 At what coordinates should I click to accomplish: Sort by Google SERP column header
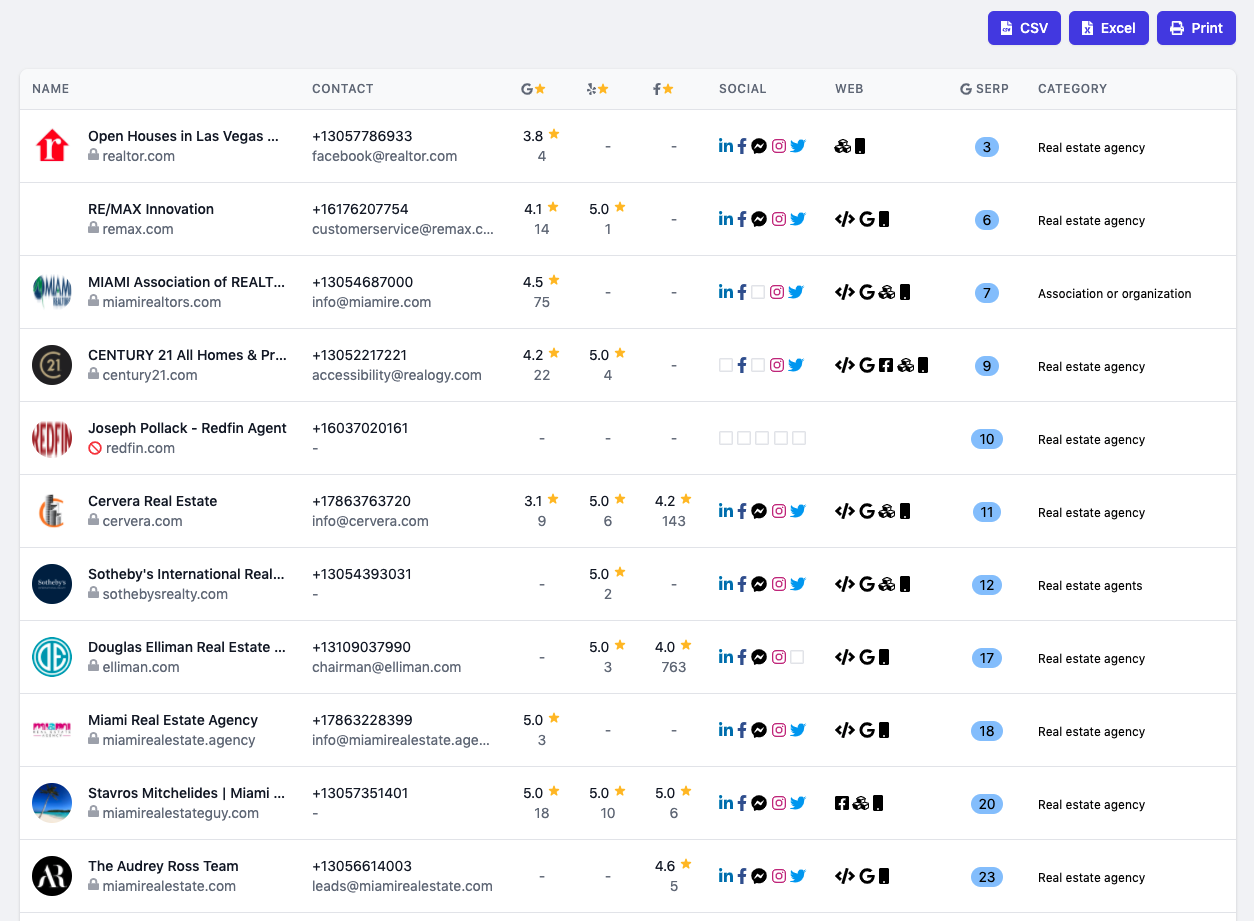[984, 89]
